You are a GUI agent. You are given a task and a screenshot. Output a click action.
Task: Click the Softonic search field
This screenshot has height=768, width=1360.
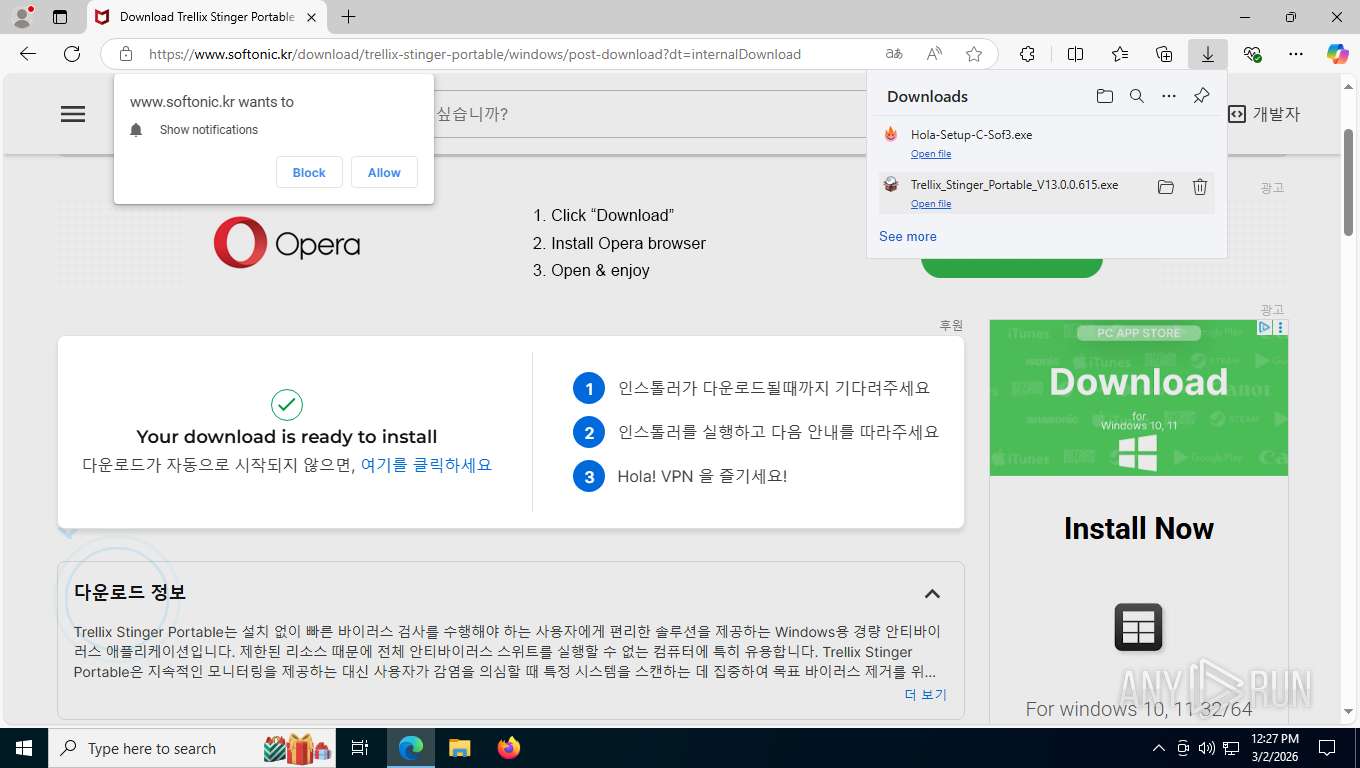tap(650, 114)
